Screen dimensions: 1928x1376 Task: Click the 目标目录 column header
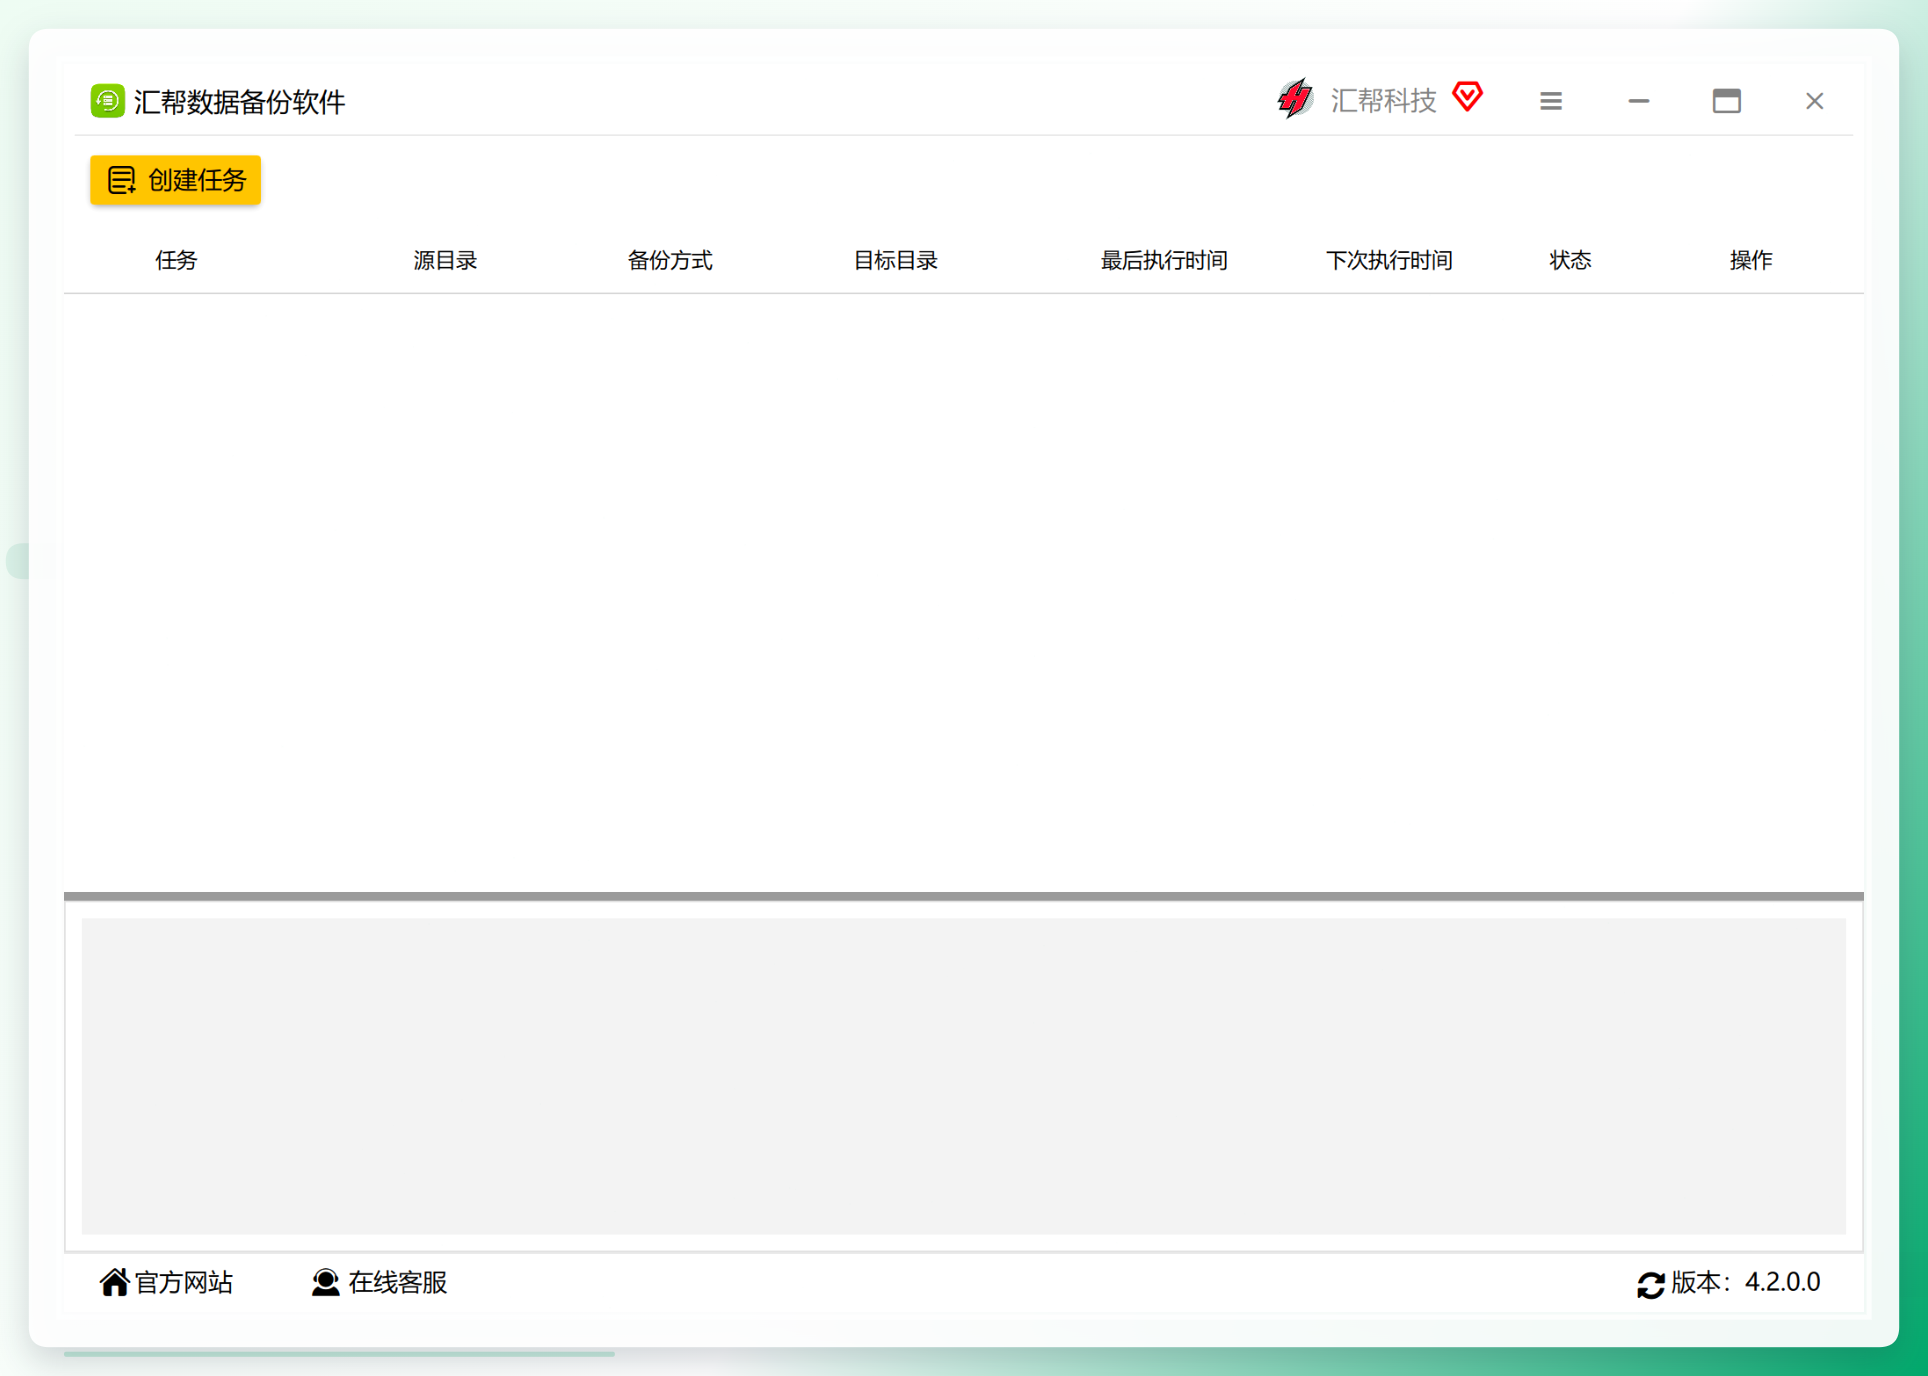895,261
